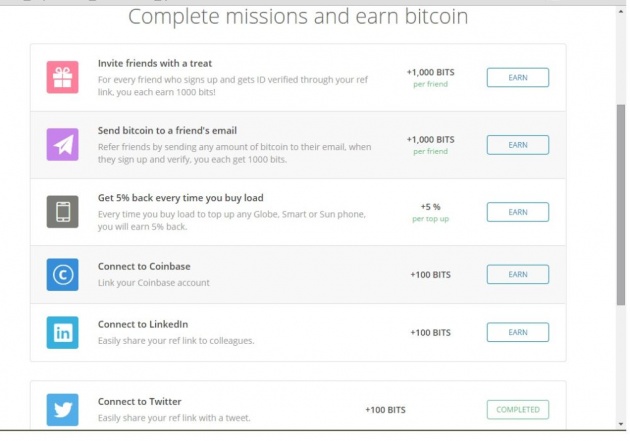
Task: Click the purple paper plane icon
Action: (x=62, y=145)
